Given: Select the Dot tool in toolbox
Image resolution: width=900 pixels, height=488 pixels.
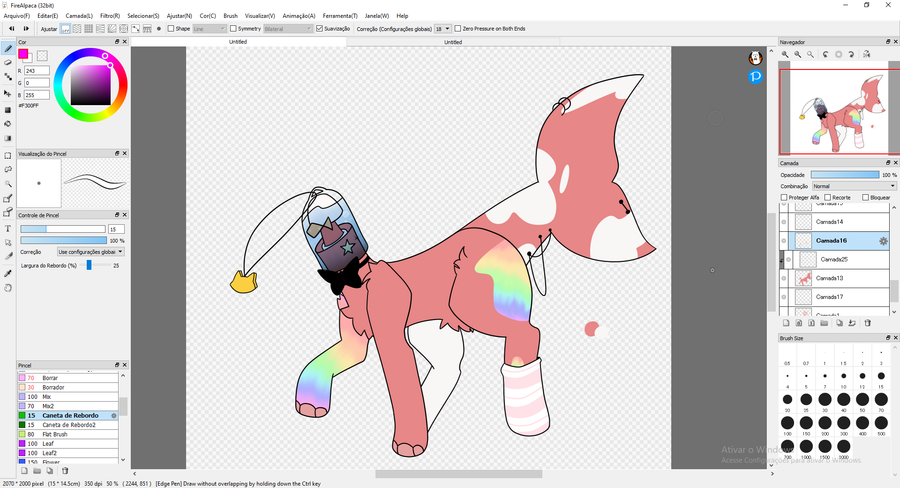Looking at the screenshot, I should (8, 77).
